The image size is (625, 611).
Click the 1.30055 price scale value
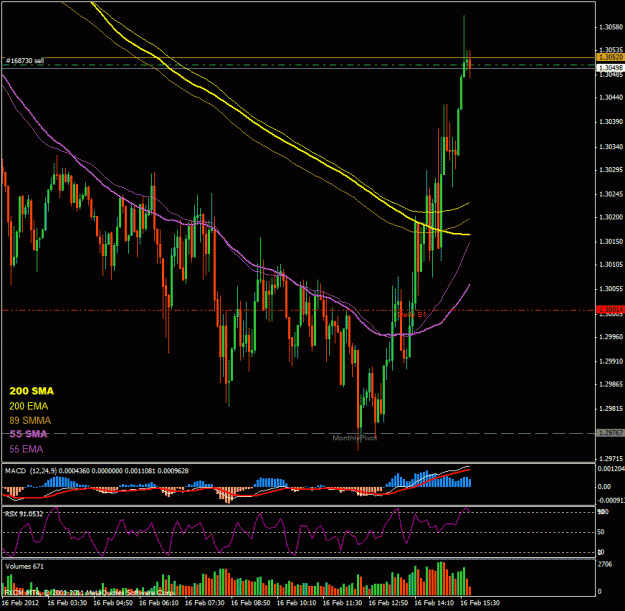[611, 289]
